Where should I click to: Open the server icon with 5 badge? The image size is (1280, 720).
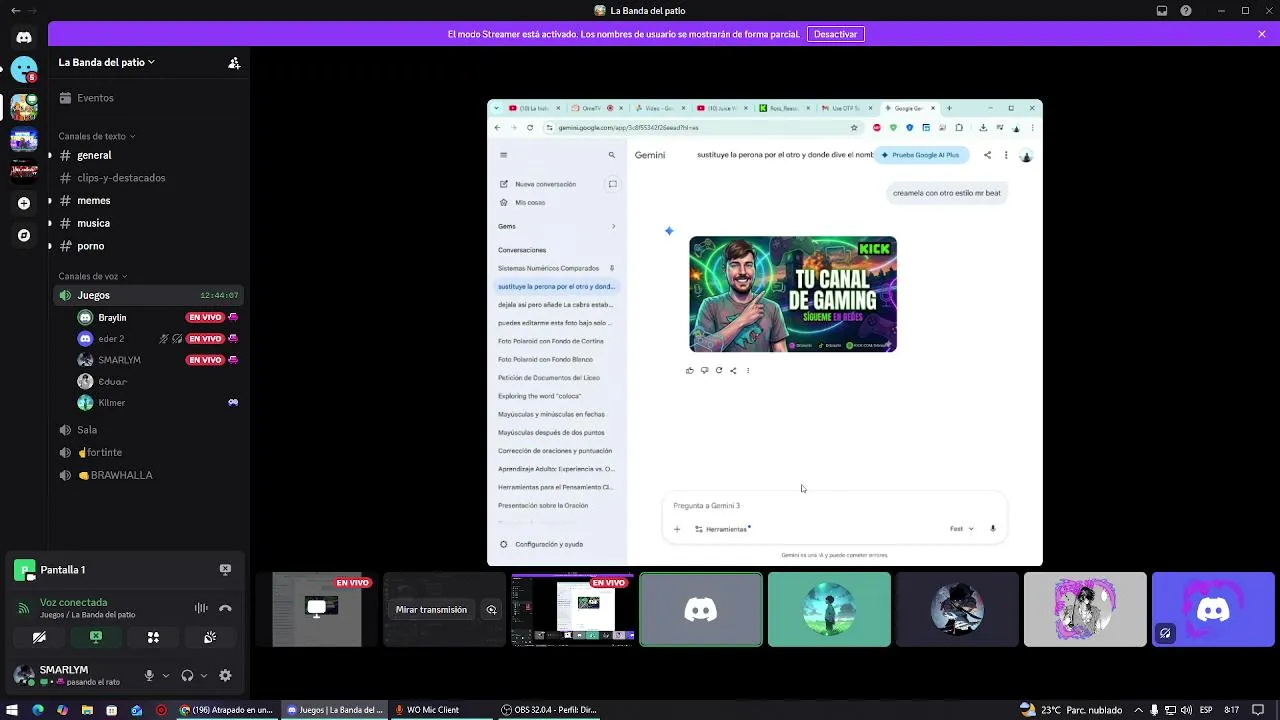24,70
